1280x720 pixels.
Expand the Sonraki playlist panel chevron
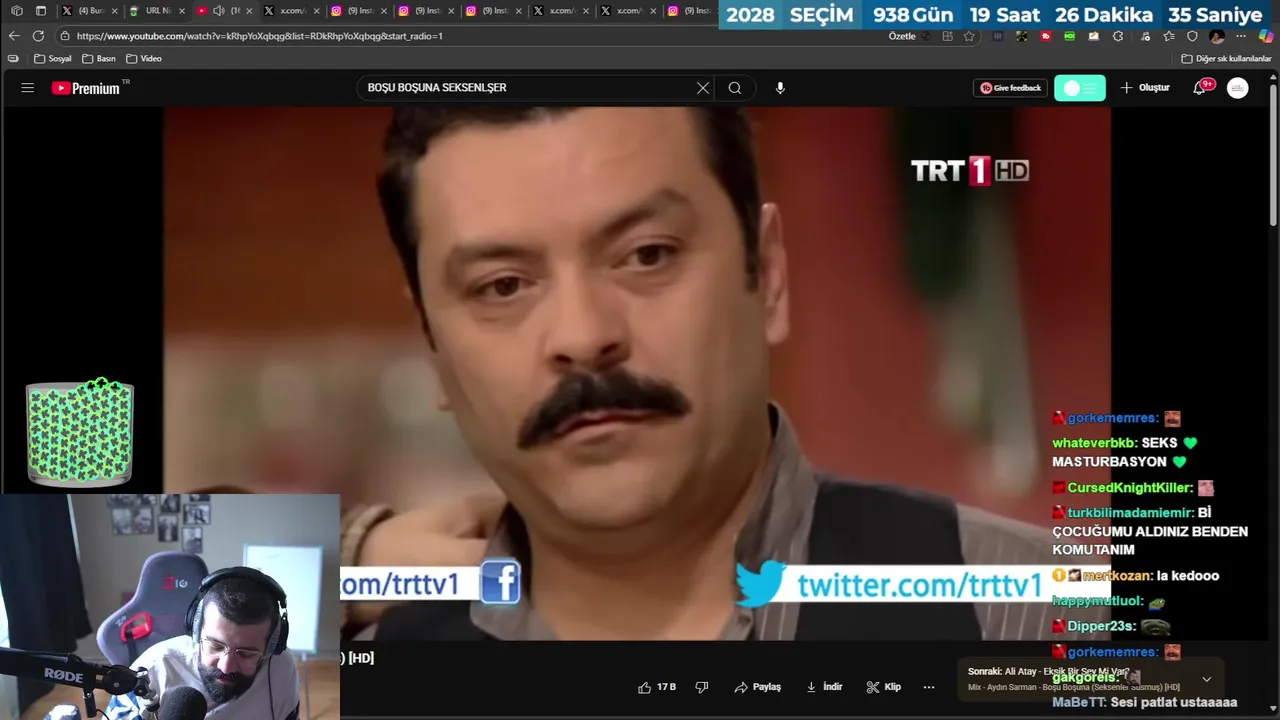[x=1206, y=679]
